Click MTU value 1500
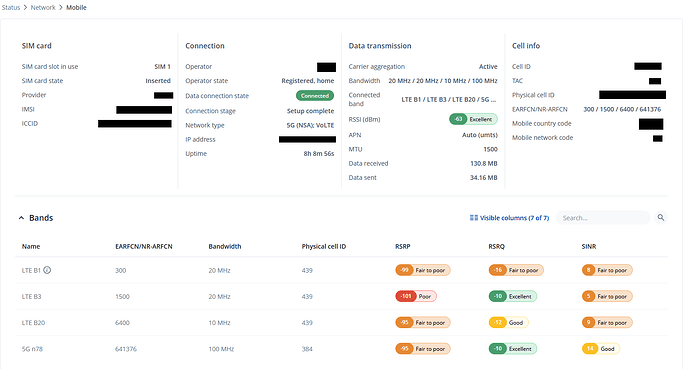690x369 pixels. (x=490, y=149)
